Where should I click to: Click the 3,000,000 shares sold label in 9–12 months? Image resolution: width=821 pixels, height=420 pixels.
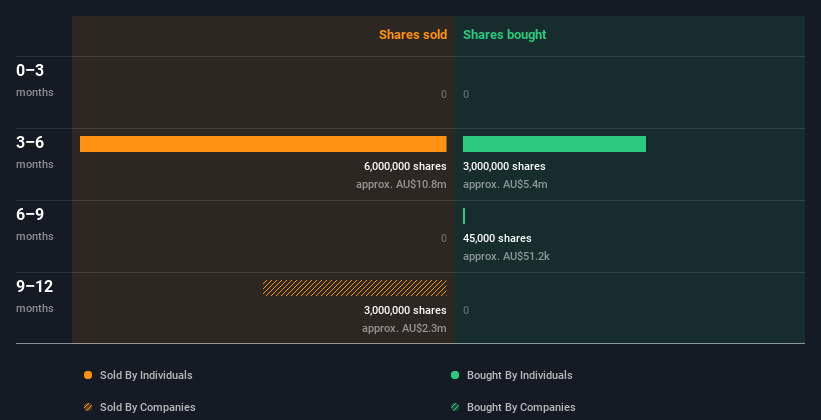405,311
